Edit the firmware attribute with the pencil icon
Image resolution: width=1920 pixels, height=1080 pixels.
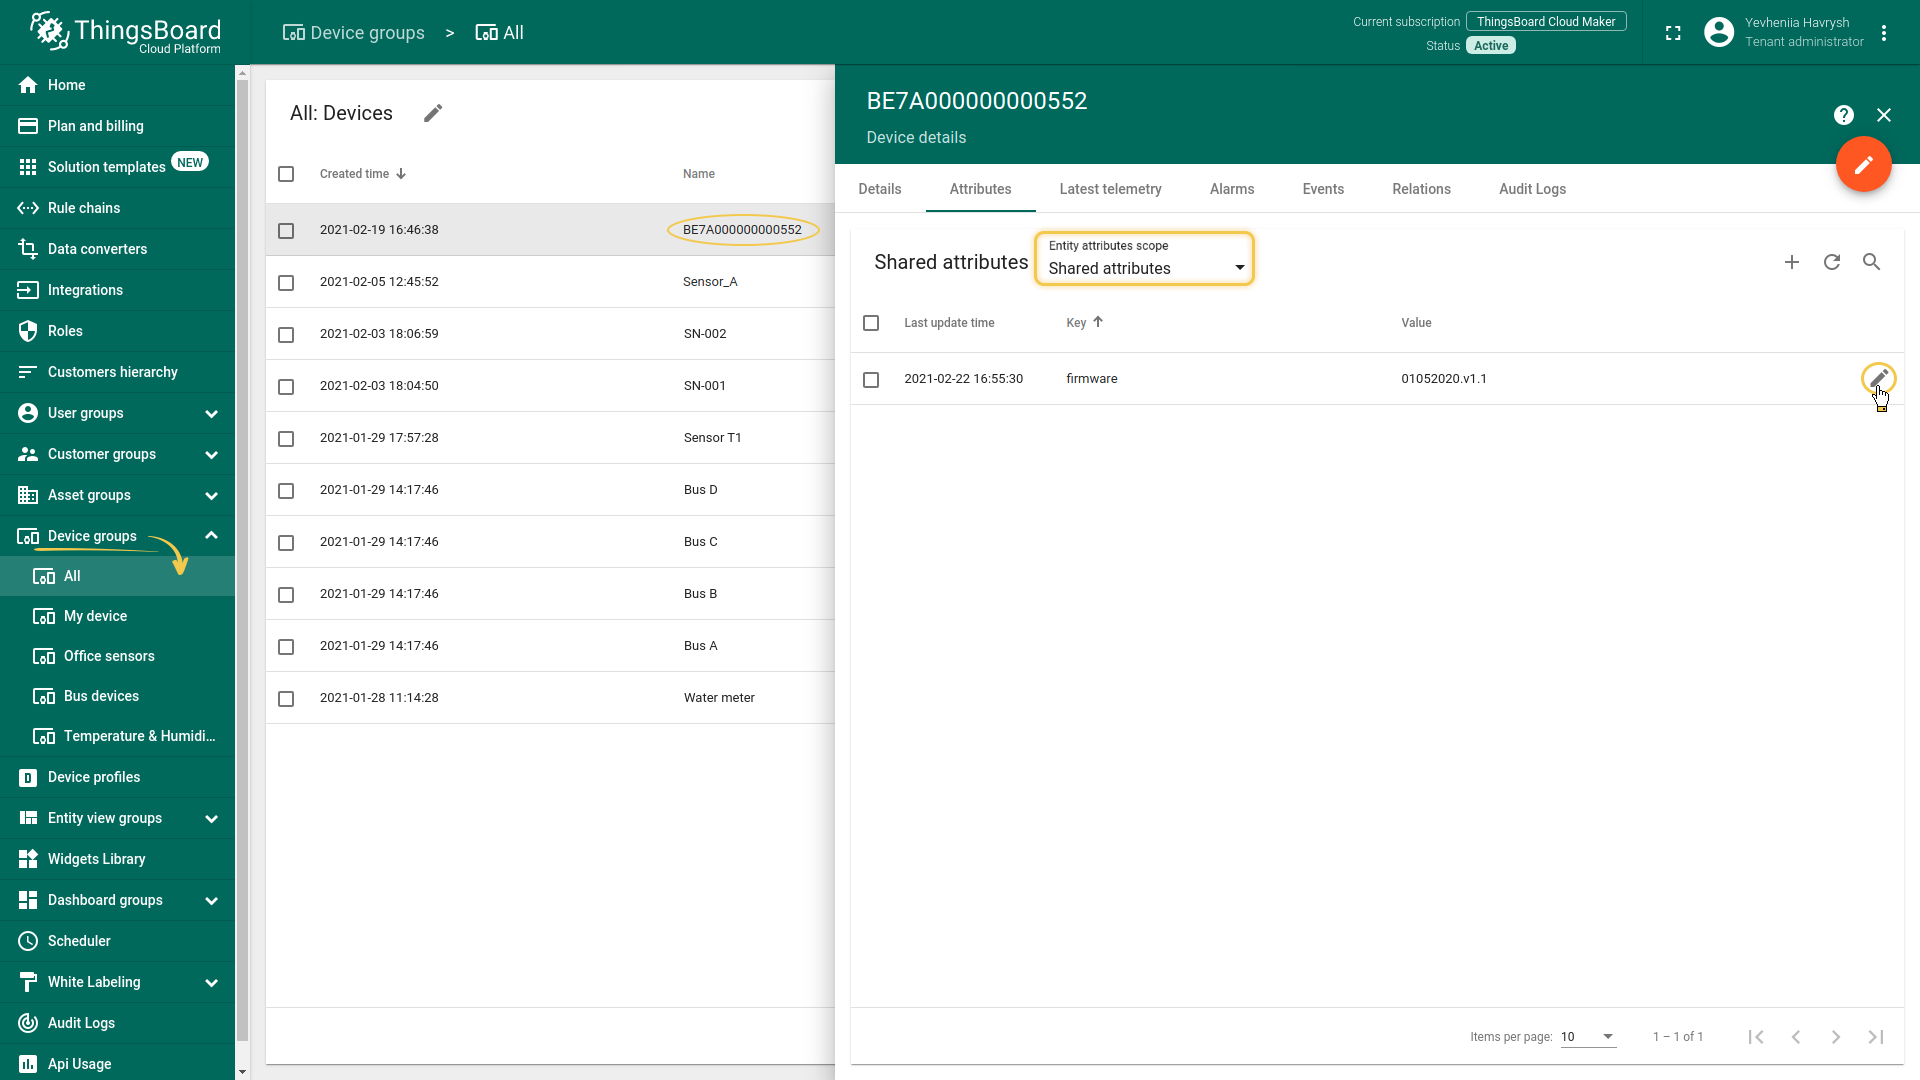1879,378
